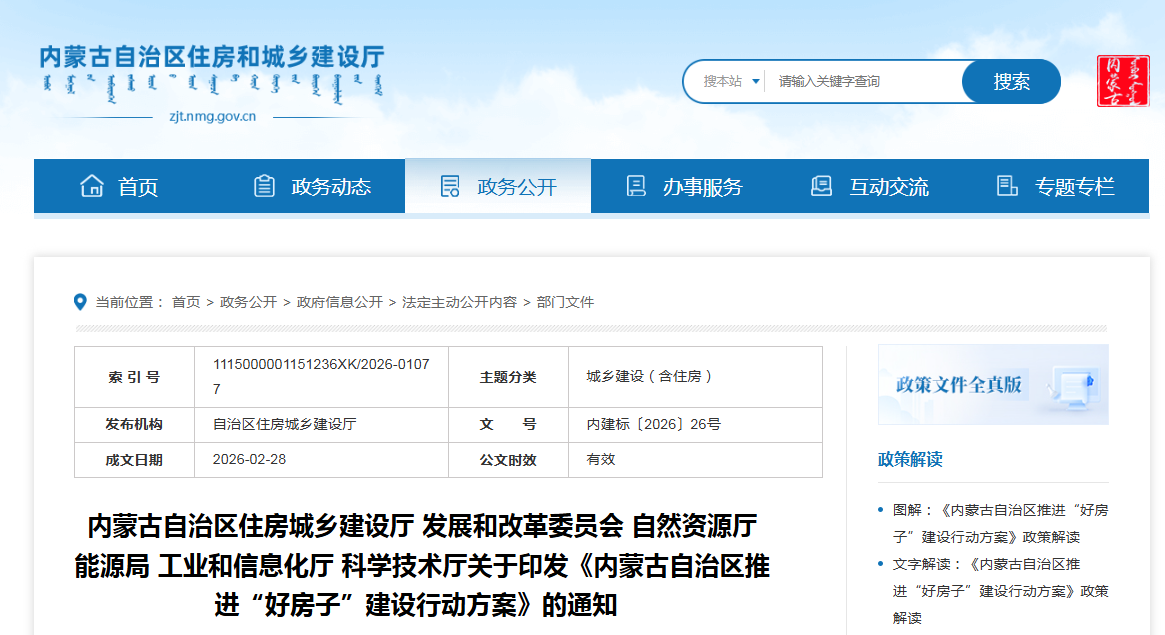Go to 法定主动公开内容 in breadcrumb
The height and width of the screenshot is (635, 1165).
pyautogui.click(x=459, y=302)
